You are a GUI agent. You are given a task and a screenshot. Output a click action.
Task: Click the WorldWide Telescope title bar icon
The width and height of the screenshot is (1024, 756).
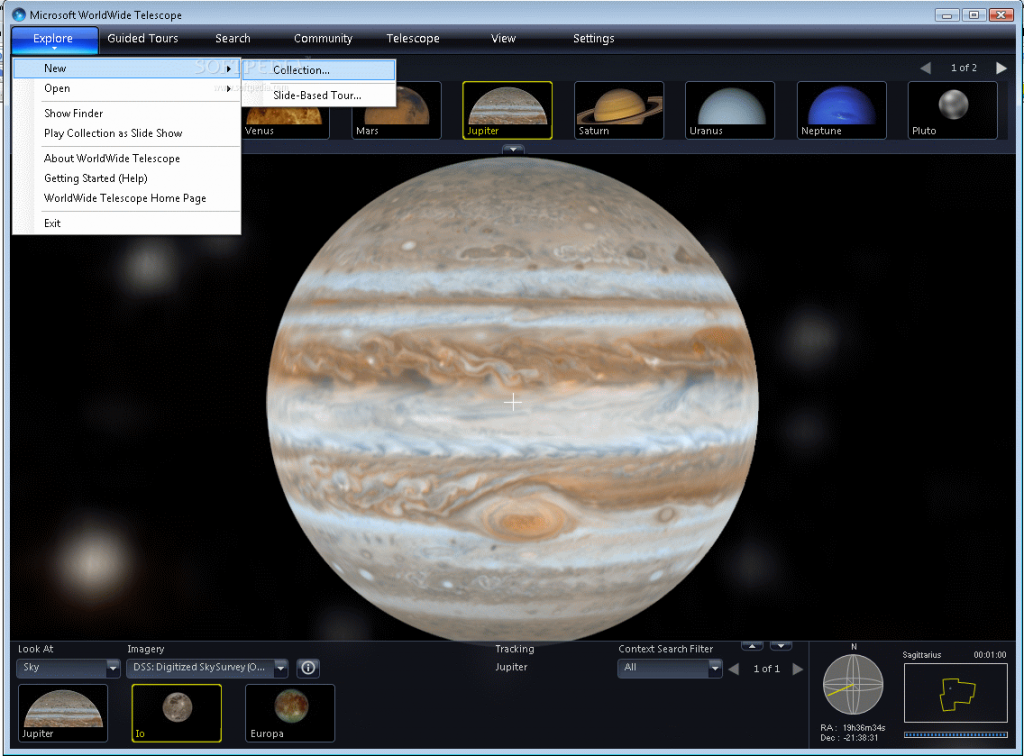tap(19, 14)
